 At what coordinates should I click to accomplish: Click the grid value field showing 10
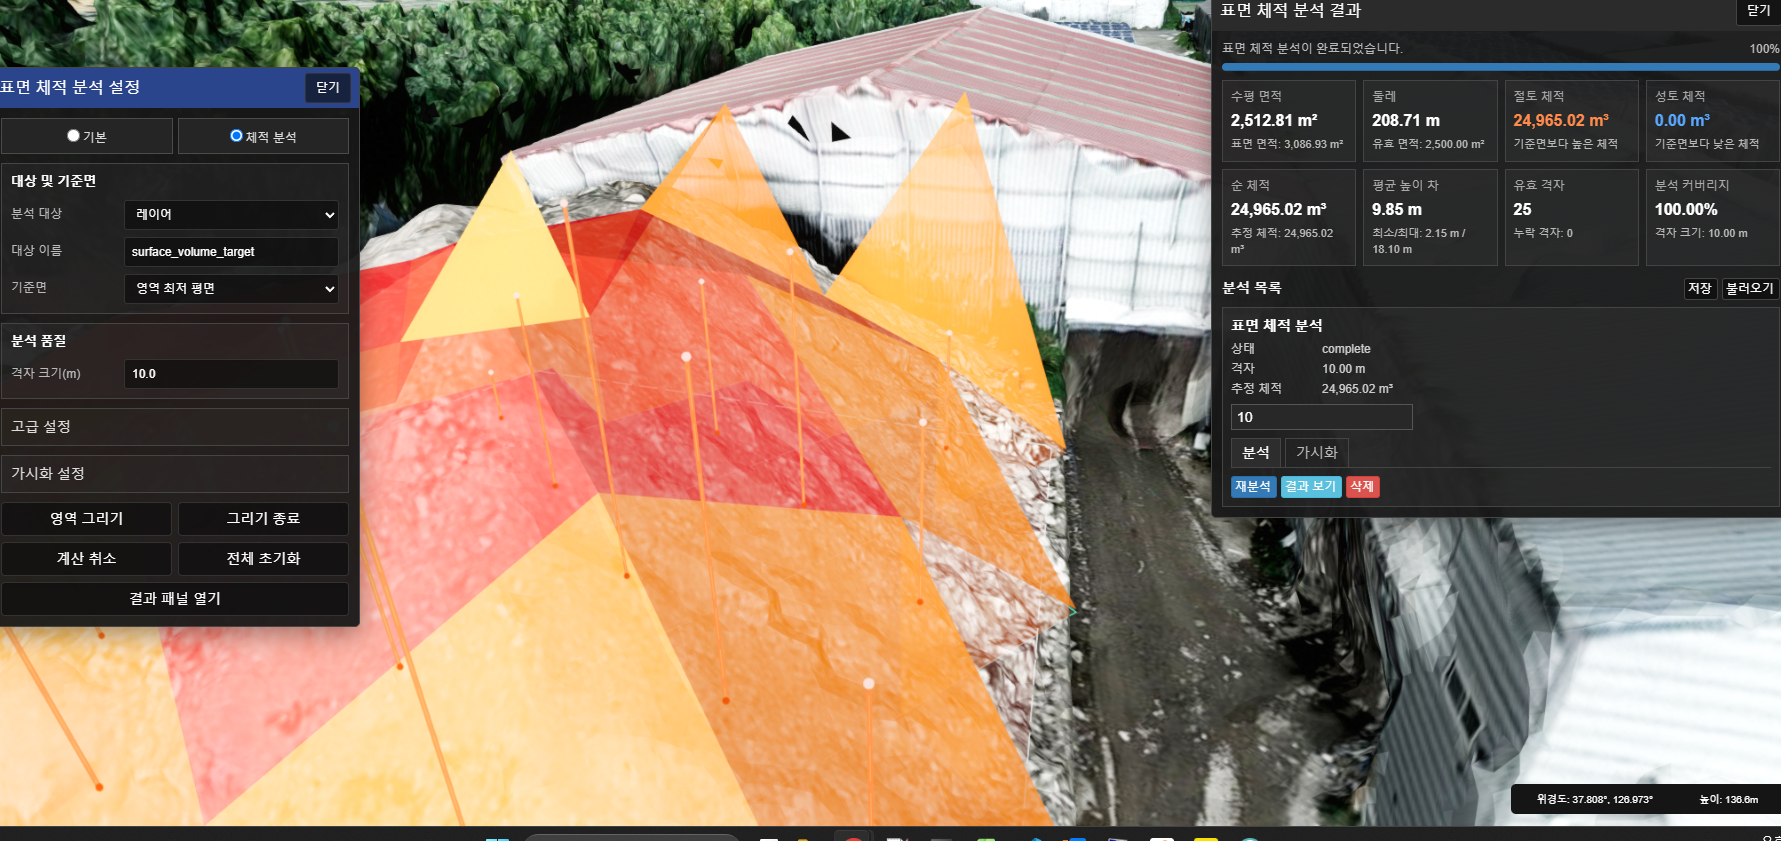click(x=1321, y=417)
